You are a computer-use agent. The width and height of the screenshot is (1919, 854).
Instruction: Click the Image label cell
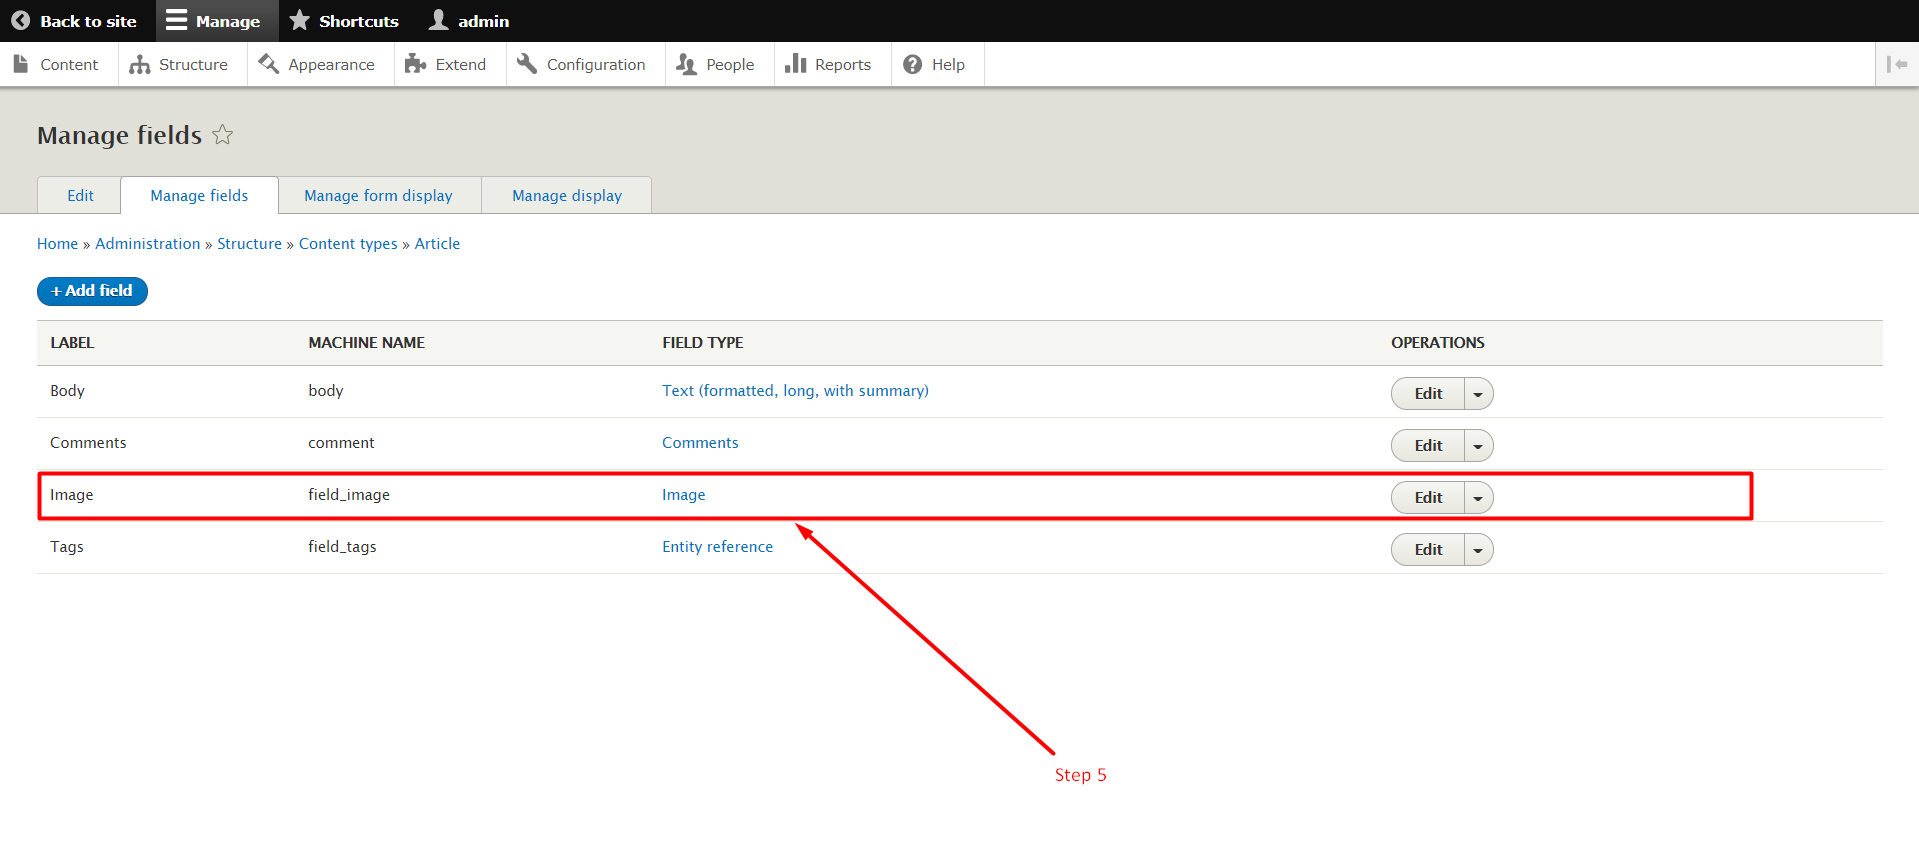(71, 495)
